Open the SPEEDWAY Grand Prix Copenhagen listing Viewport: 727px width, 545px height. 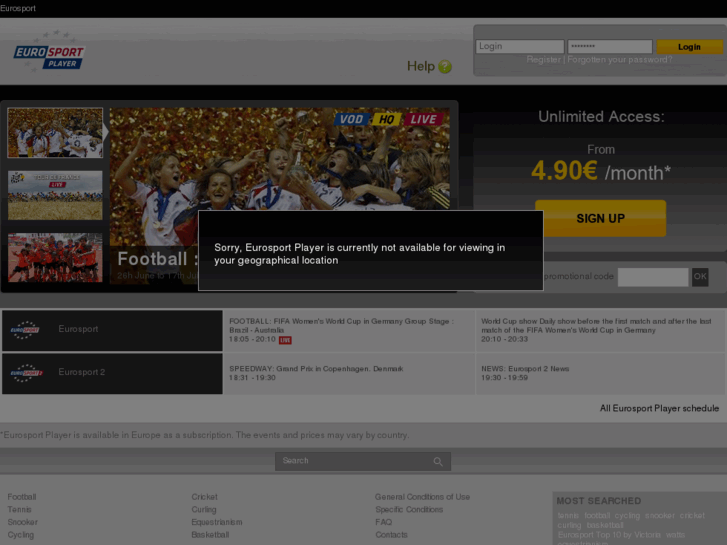349,373
